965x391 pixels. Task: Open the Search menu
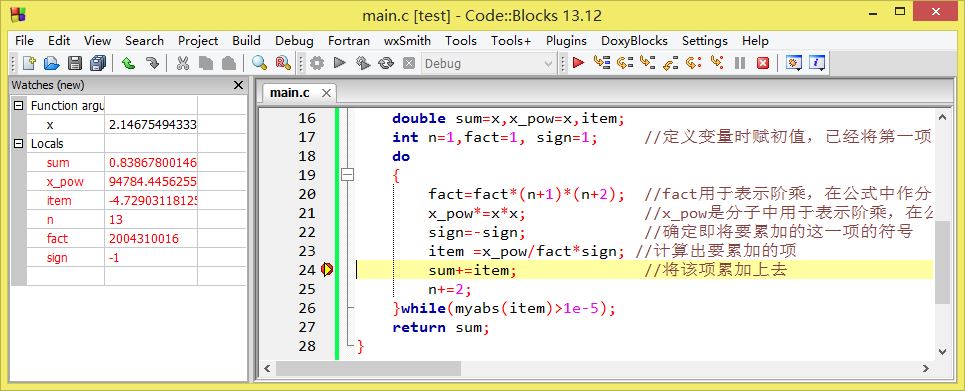pyautogui.click(x=144, y=41)
